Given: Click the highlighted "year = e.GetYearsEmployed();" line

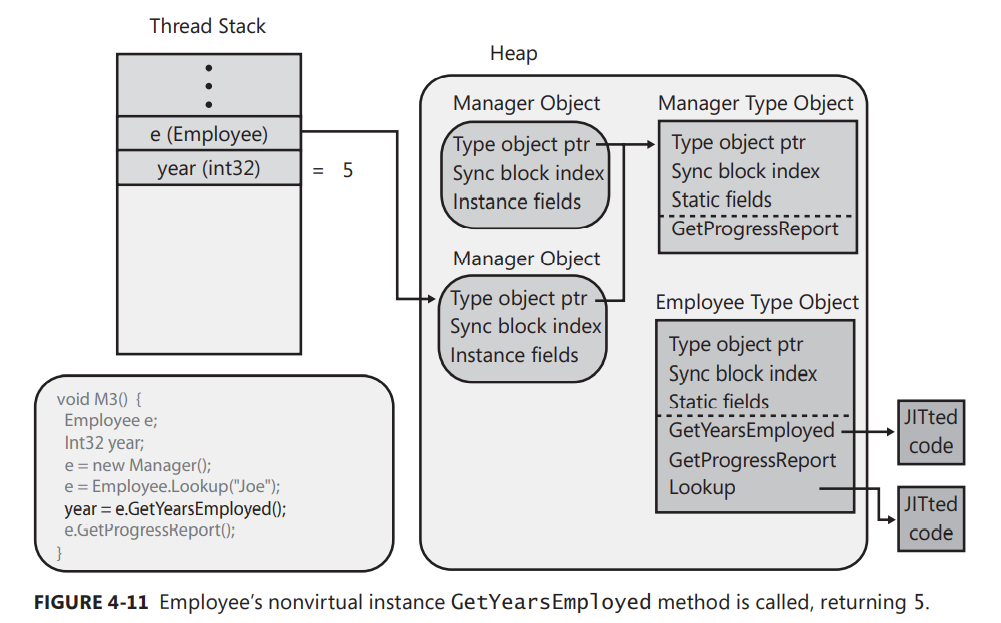Looking at the screenshot, I should (x=175, y=508).
